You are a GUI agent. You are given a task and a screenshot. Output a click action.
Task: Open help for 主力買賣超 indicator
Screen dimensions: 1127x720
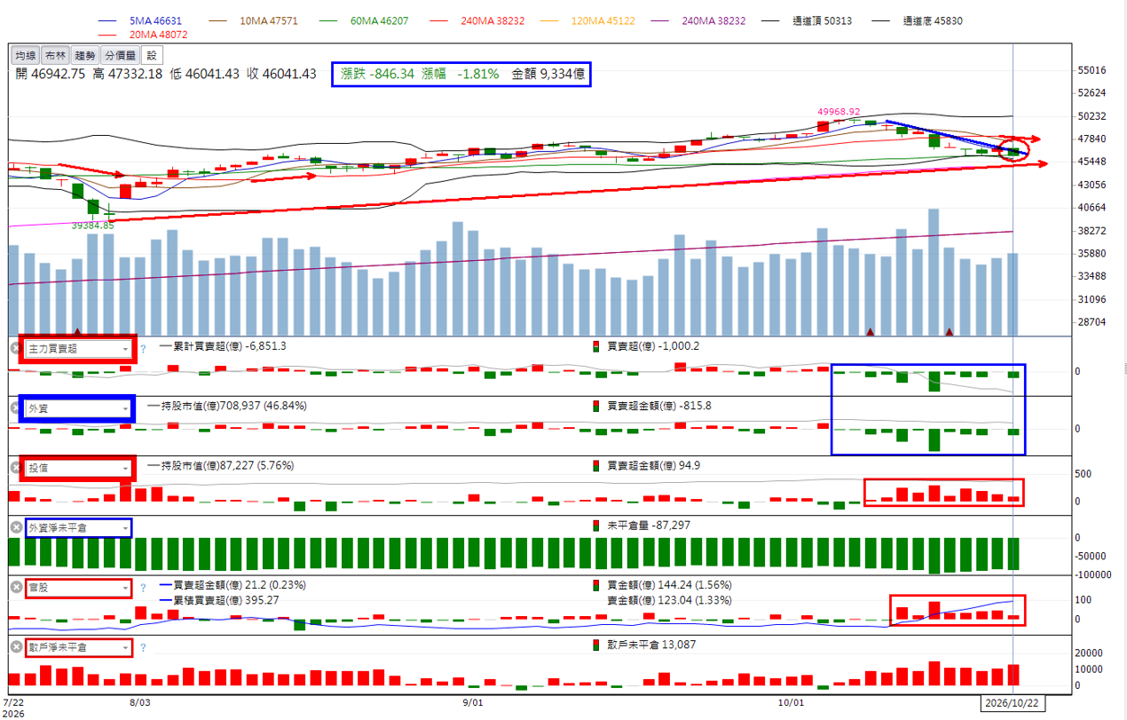pos(143,349)
